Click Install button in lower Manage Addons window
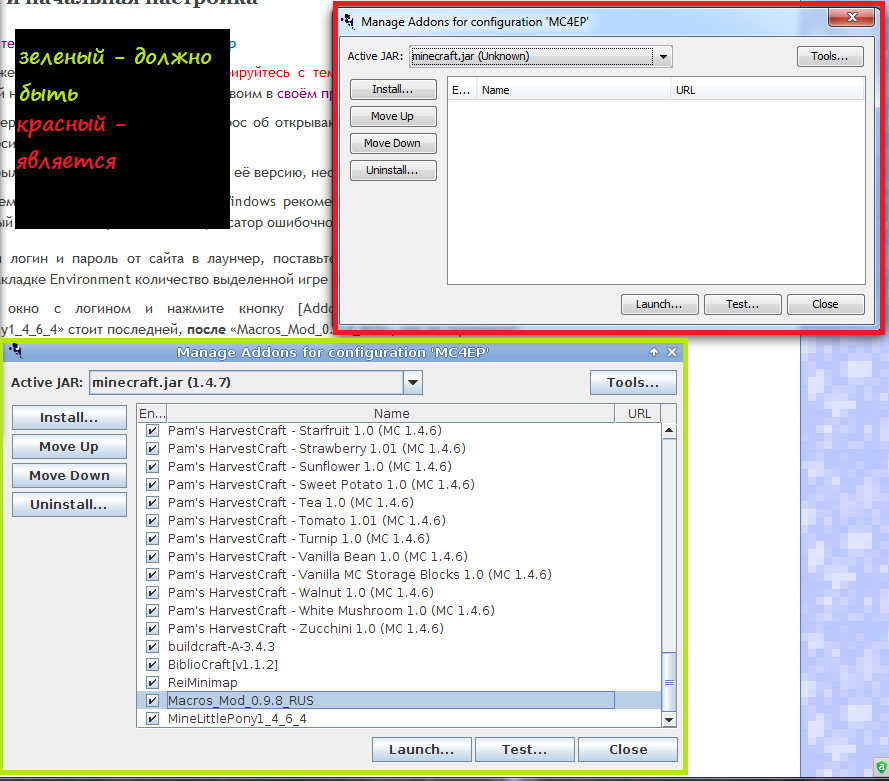 [x=69, y=418]
